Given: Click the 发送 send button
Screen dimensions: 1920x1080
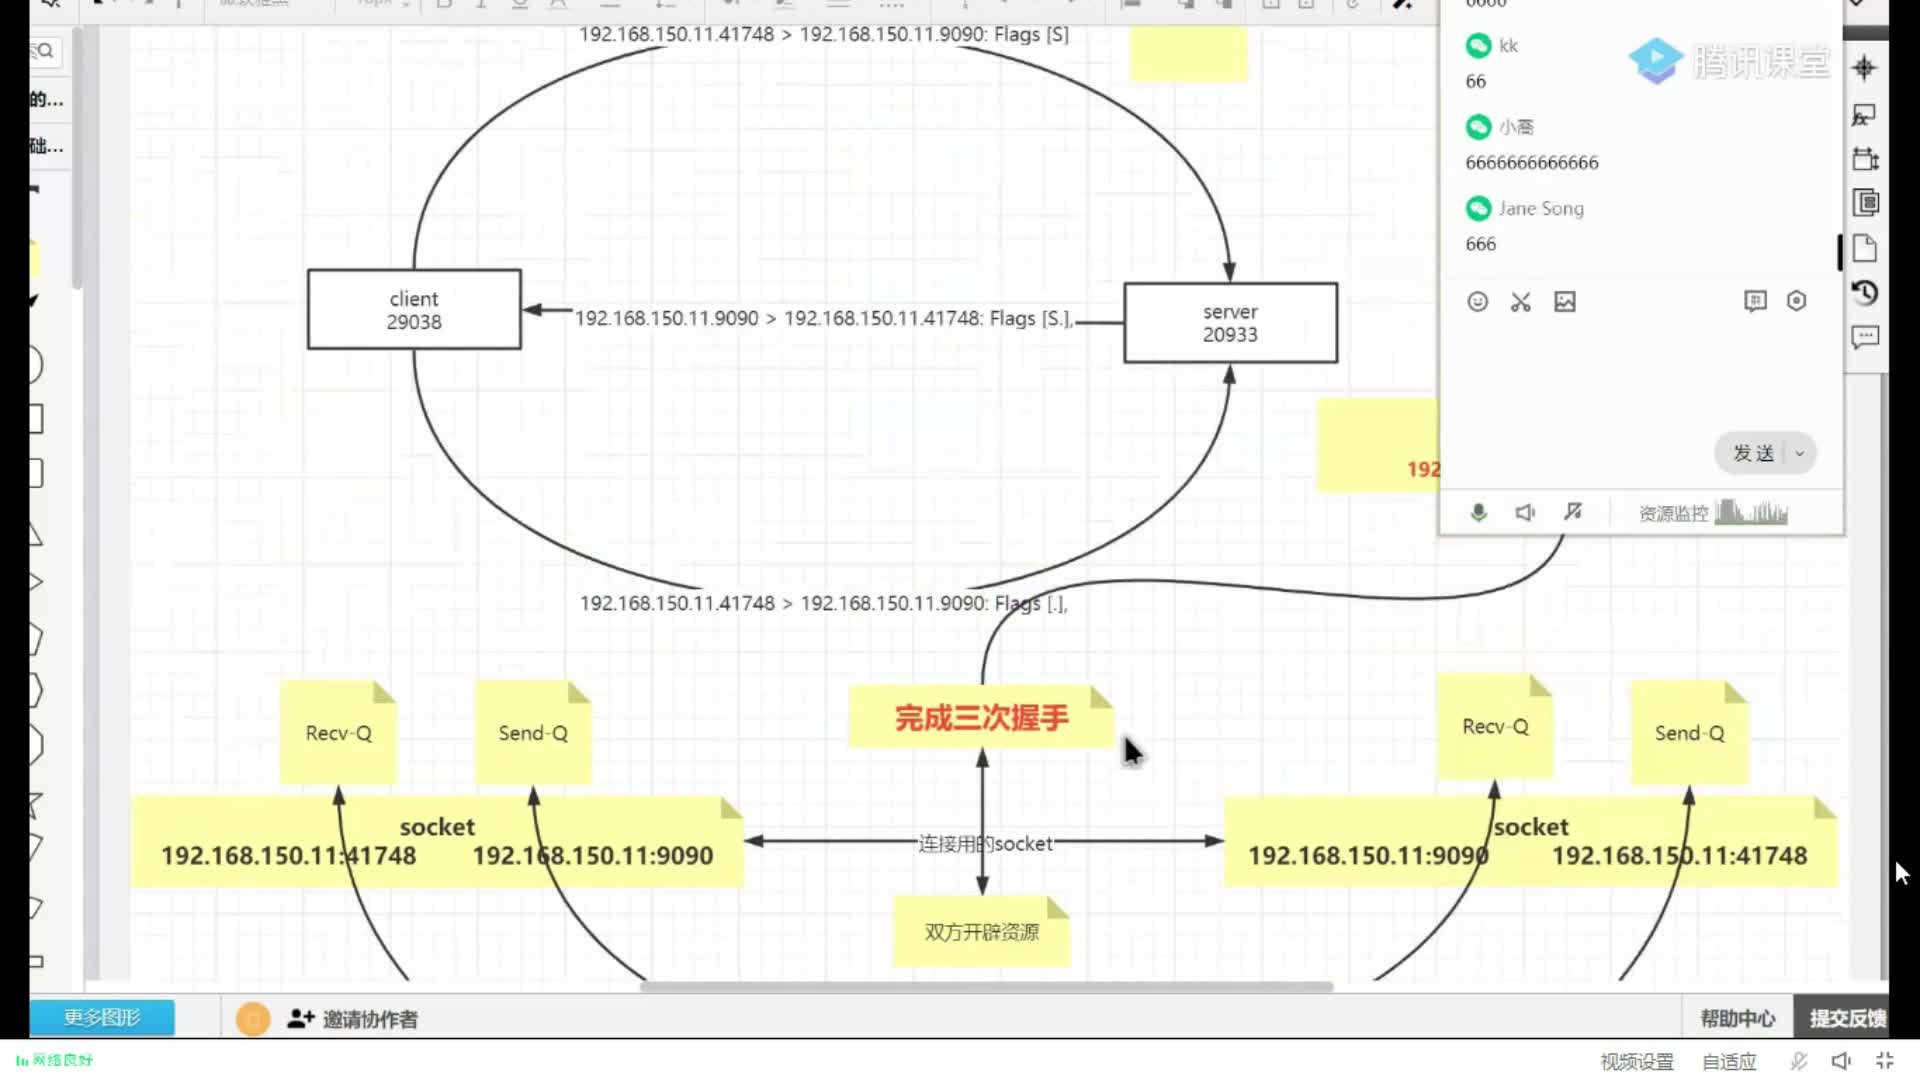Looking at the screenshot, I should pos(1752,453).
